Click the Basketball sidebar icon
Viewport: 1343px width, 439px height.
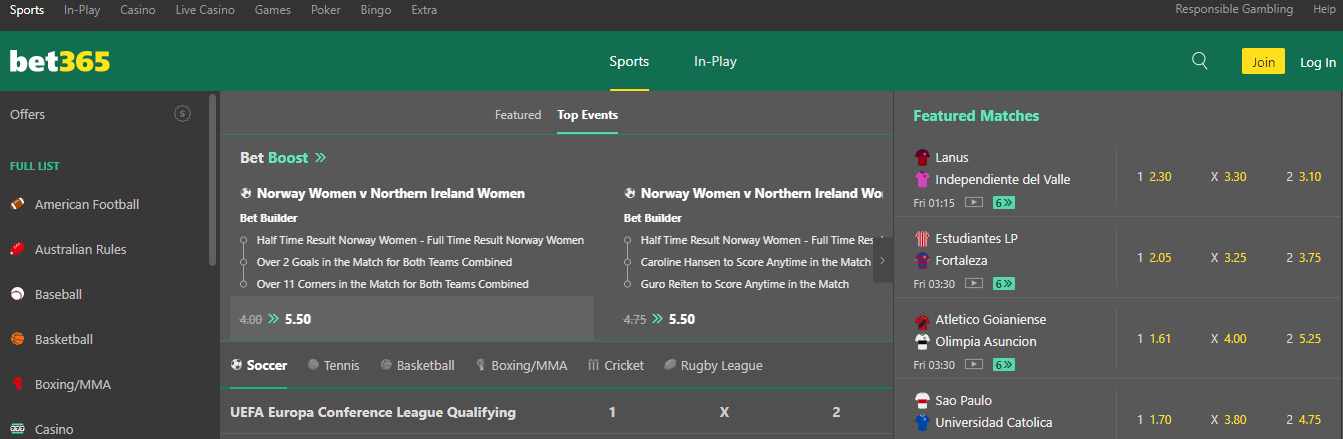pos(17,339)
